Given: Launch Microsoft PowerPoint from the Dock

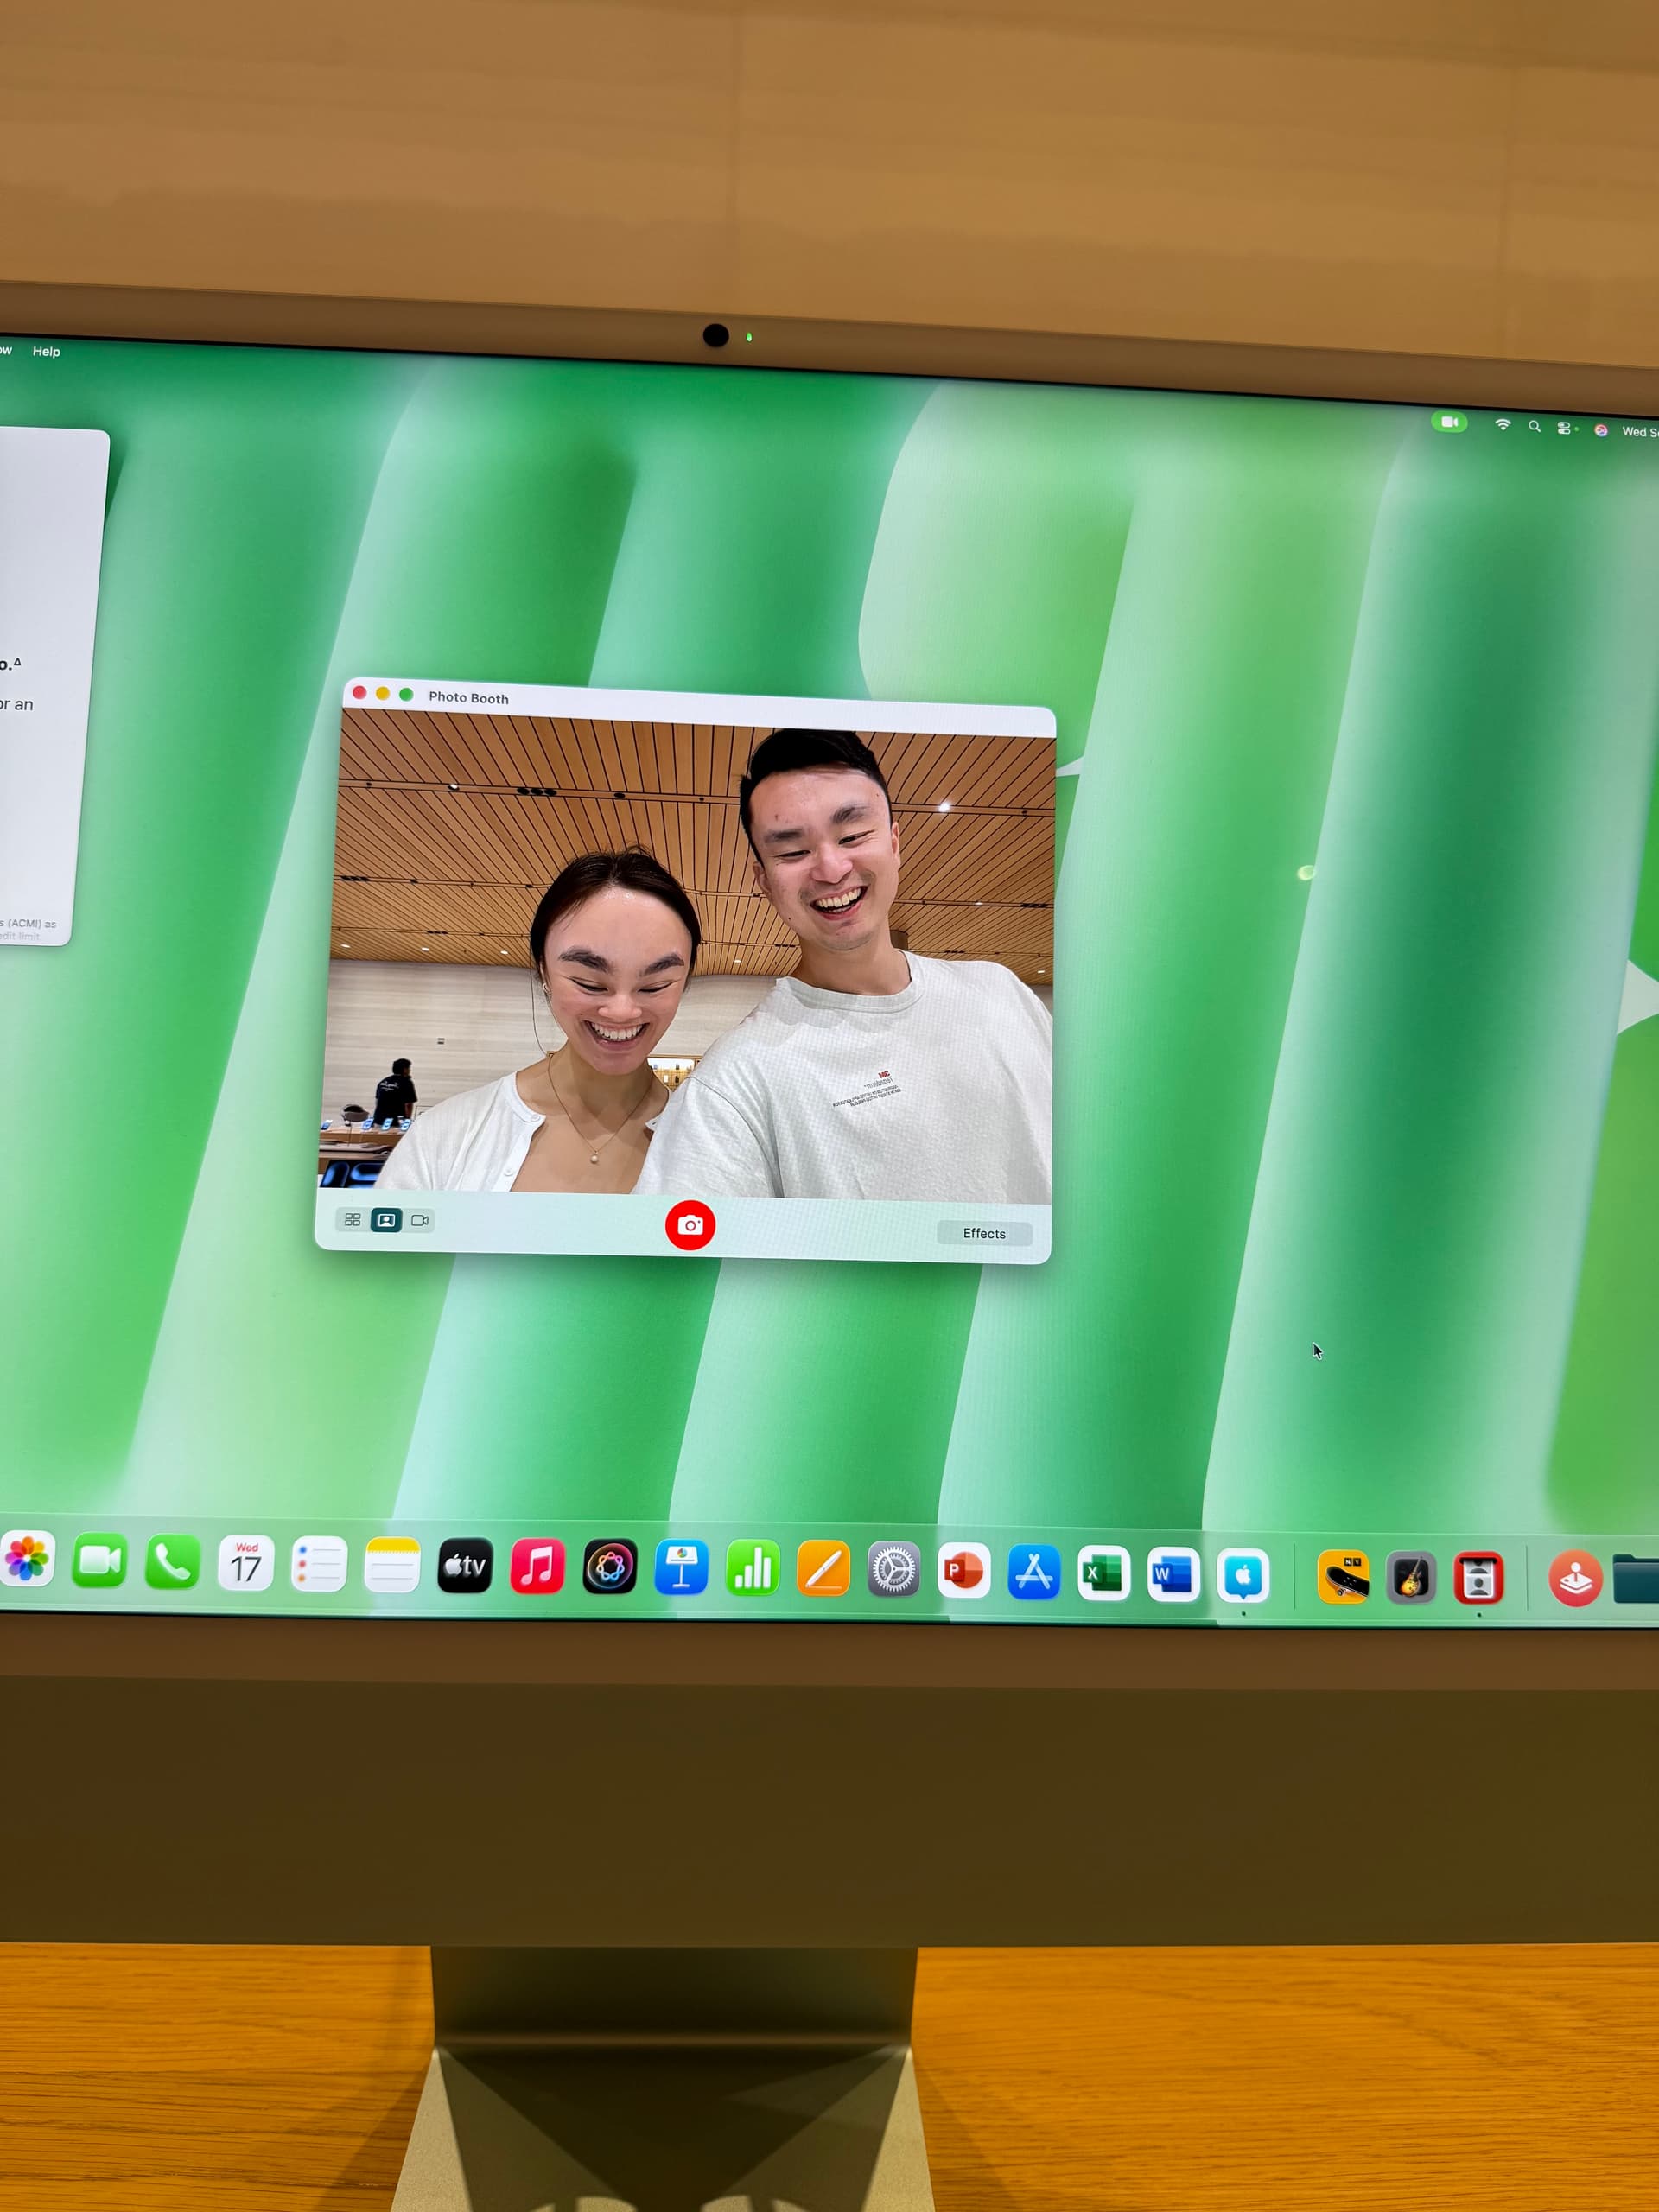Looking at the screenshot, I should click(x=964, y=1571).
